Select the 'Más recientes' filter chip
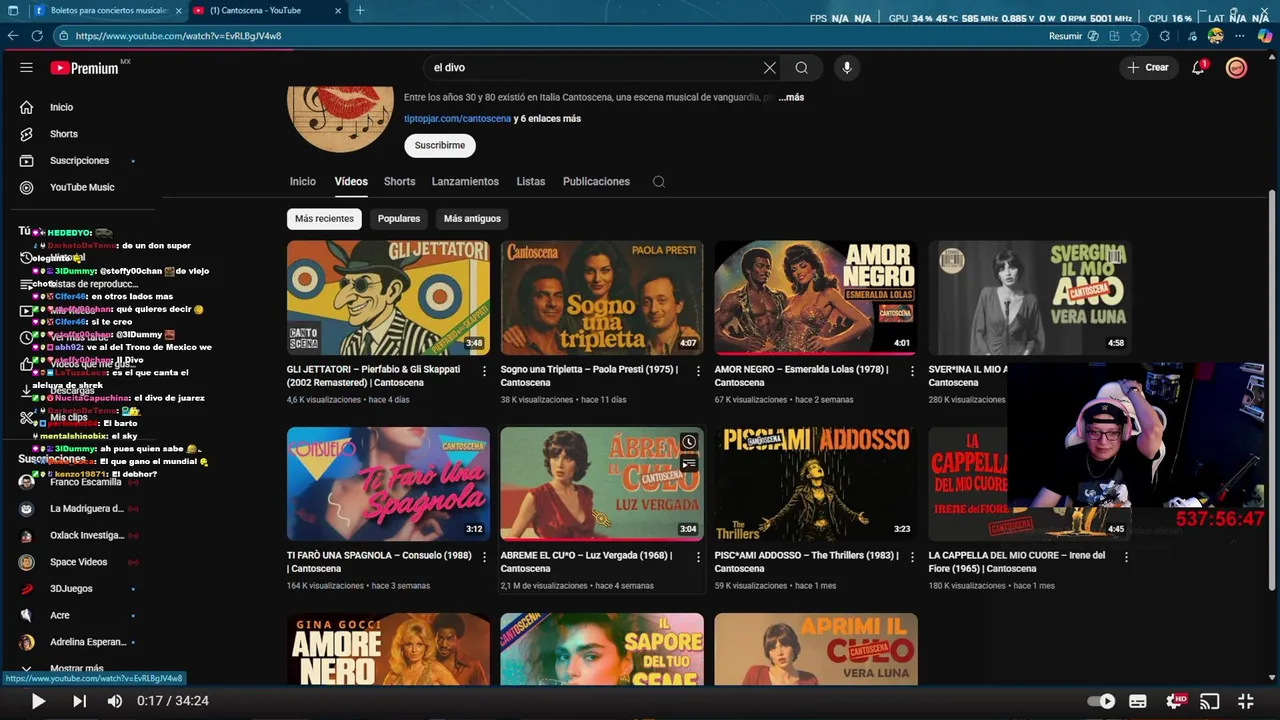1280x720 pixels. tap(324, 219)
